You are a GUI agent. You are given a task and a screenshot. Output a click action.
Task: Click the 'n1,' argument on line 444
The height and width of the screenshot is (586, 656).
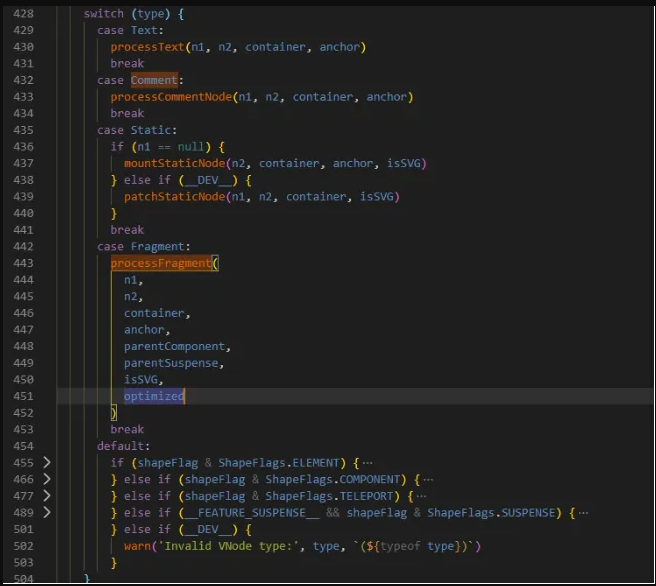pos(133,280)
